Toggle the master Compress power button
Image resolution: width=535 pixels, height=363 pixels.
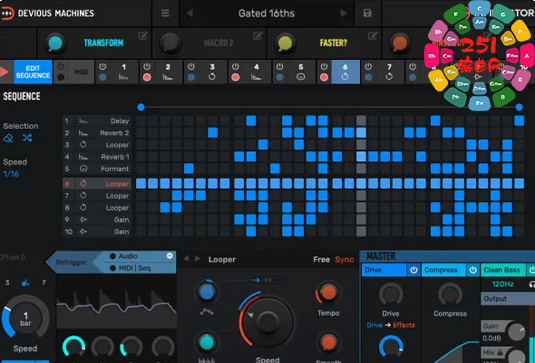click(x=473, y=270)
